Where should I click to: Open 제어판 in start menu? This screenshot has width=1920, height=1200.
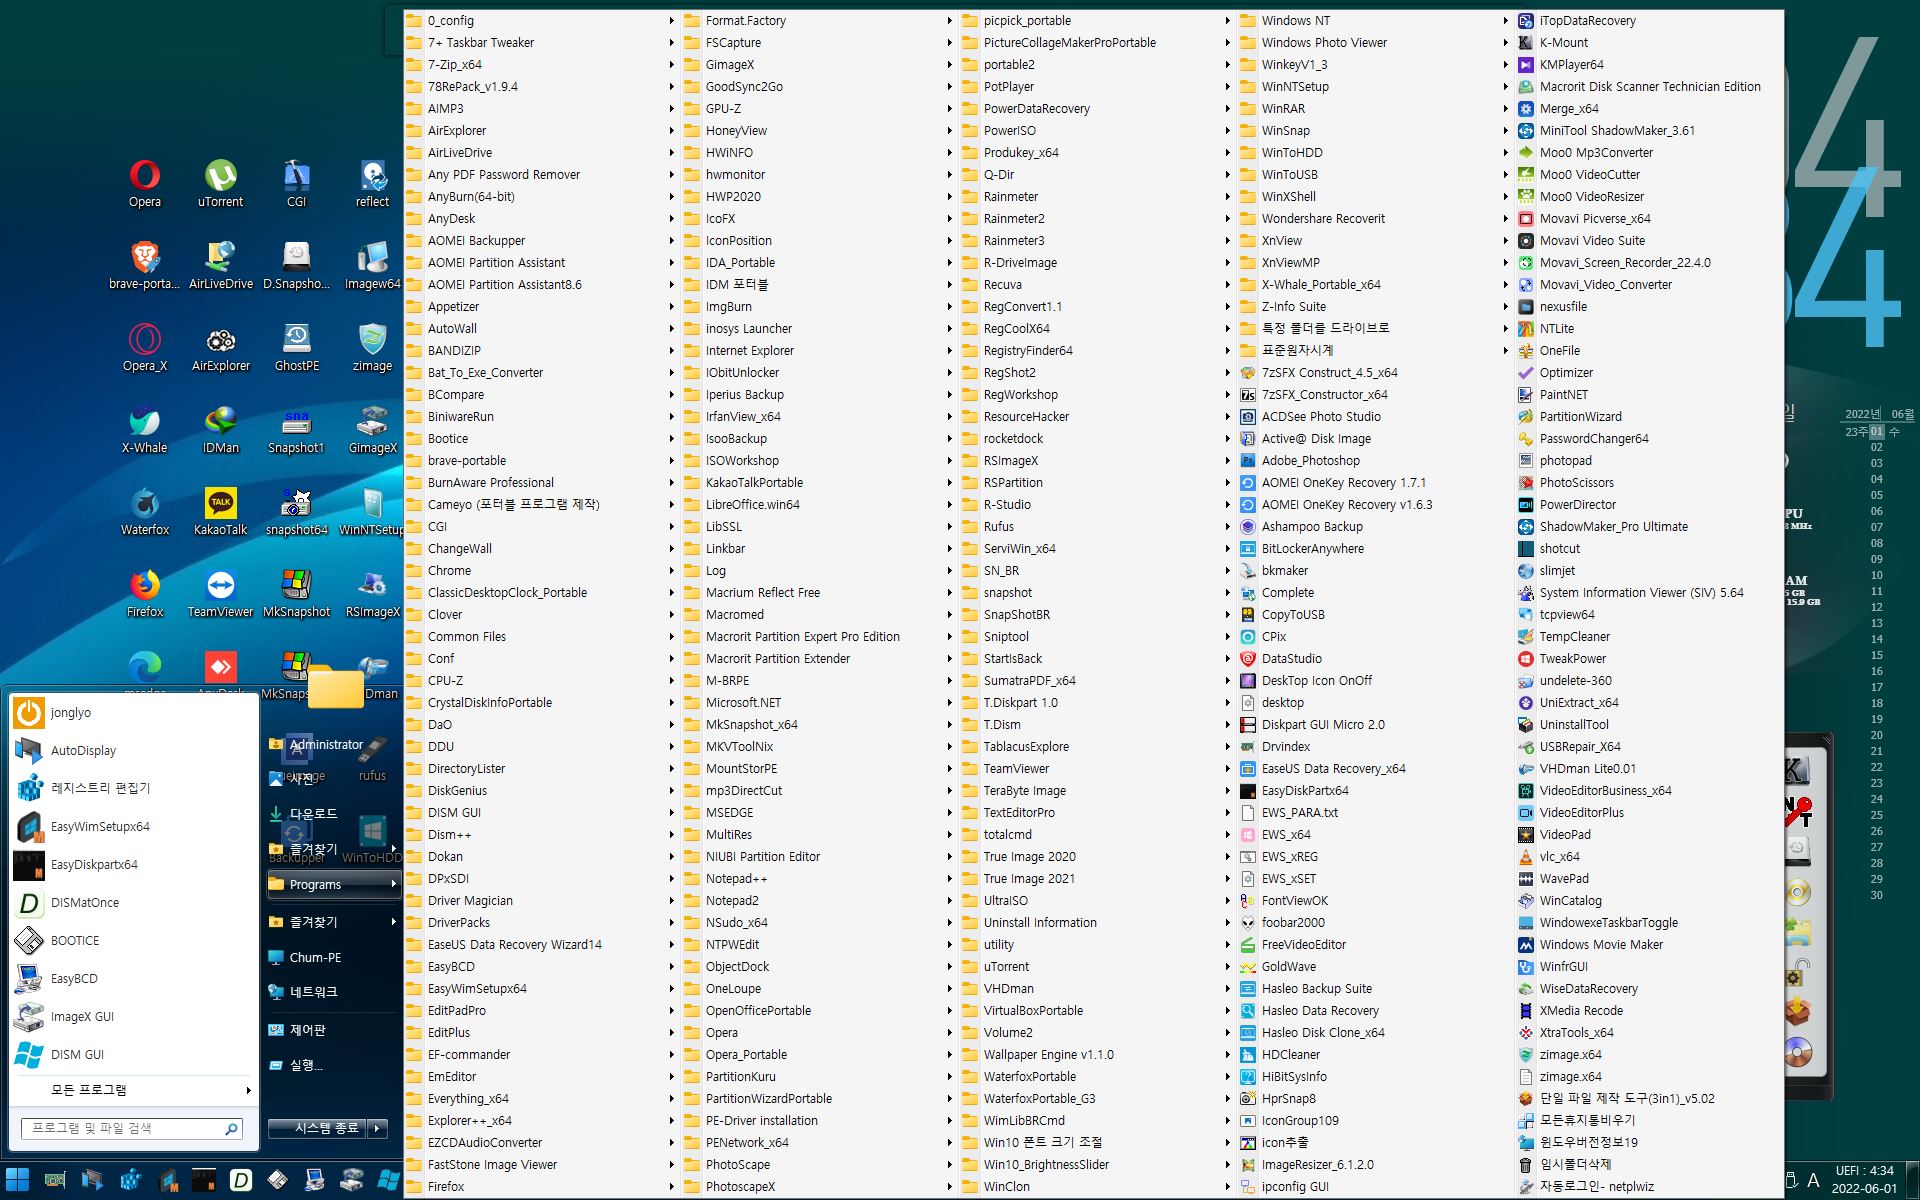333,1030
